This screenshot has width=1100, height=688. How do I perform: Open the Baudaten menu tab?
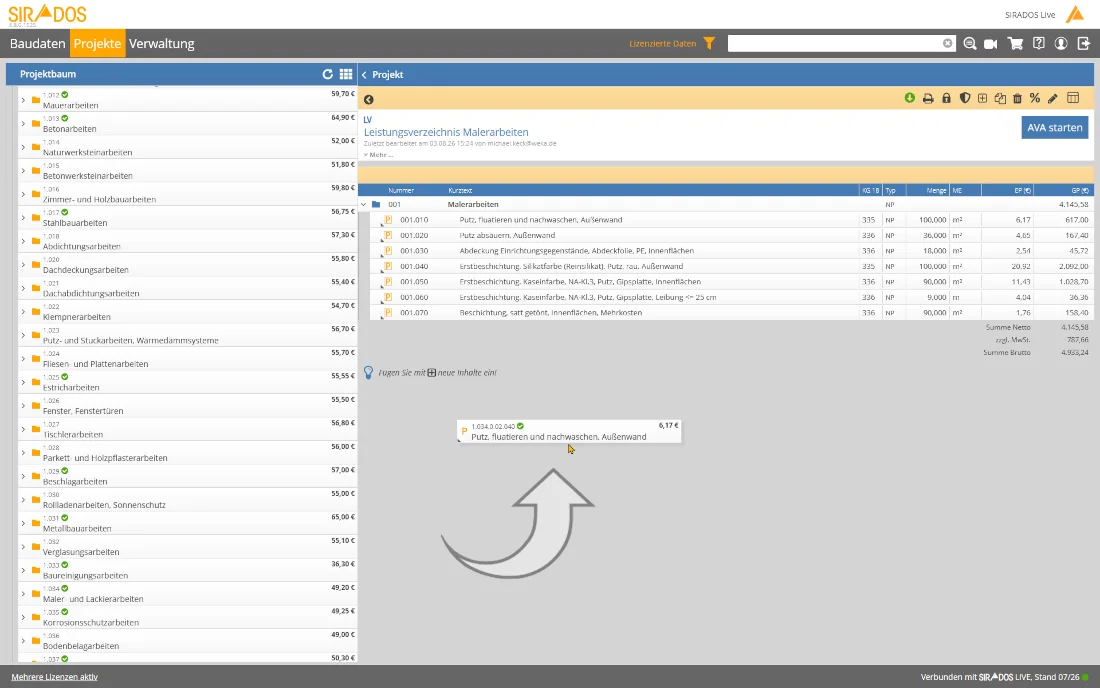37,43
